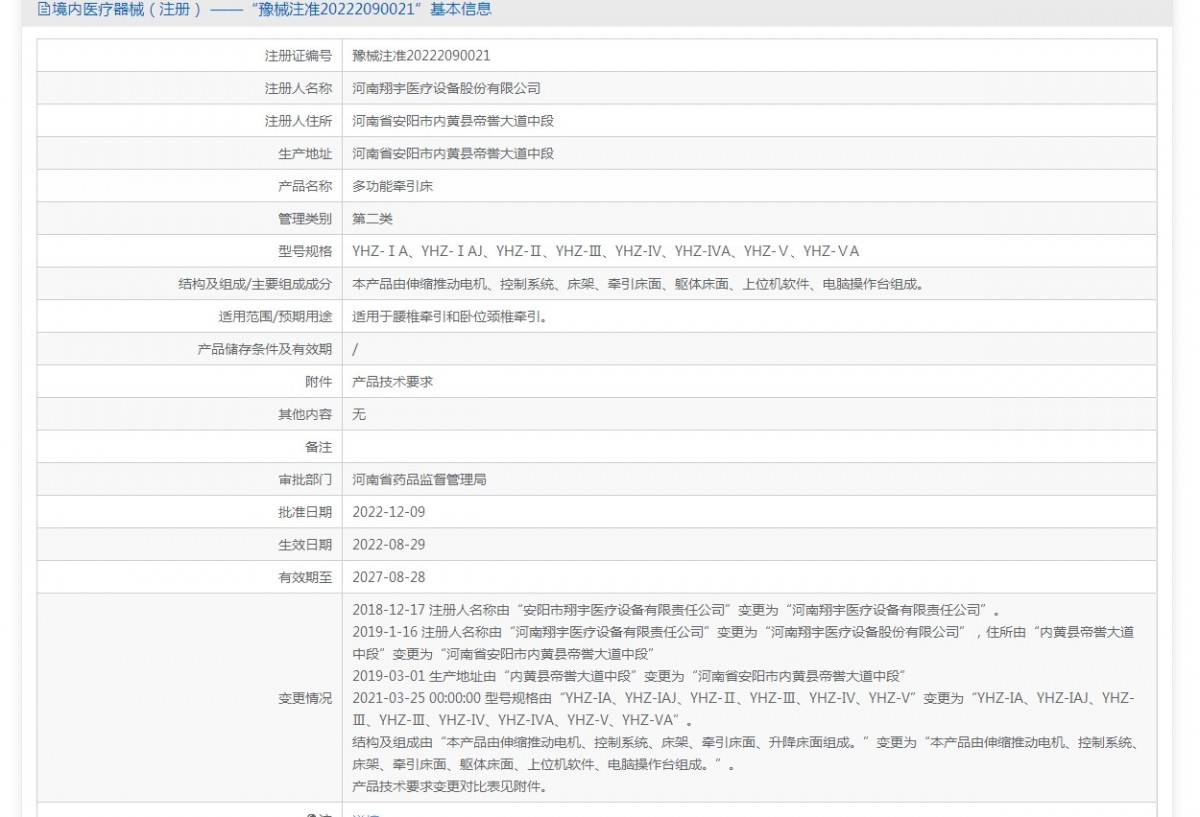This screenshot has height=817, width=1200.
Task: Select the model list starting with YHZ-ⅠA in the 型号规格 row
Action: coord(605,251)
